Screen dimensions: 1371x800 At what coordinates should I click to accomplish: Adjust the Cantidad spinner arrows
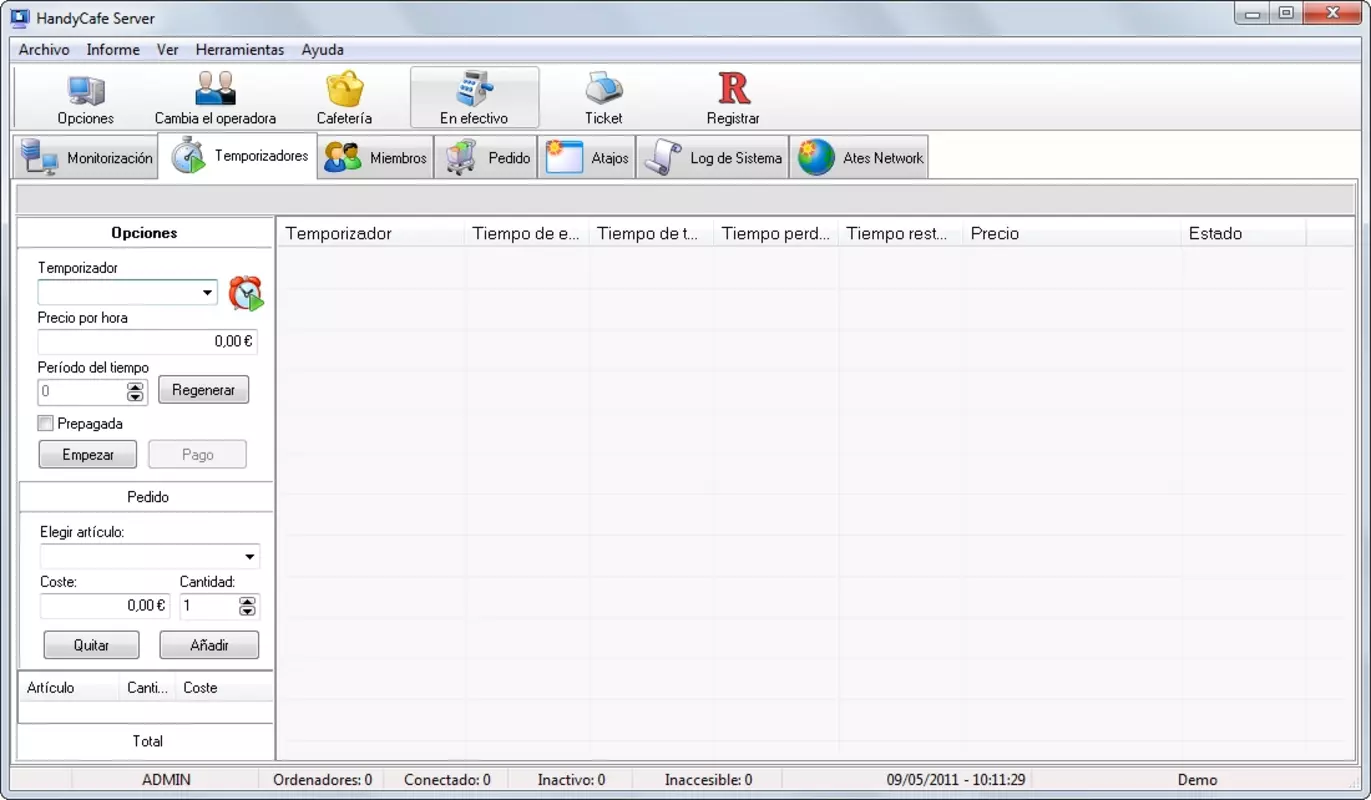click(x=248, y=605)
